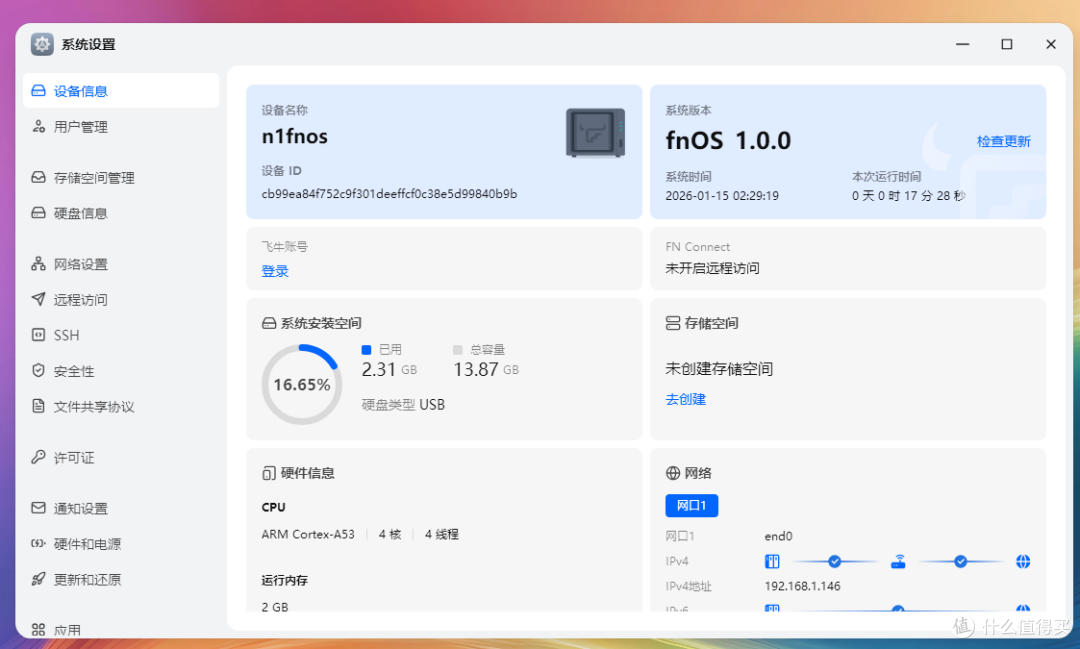1080x649 pixels.
Task: Click 登录 link under 飞牛账号
Action: point(275,271)
